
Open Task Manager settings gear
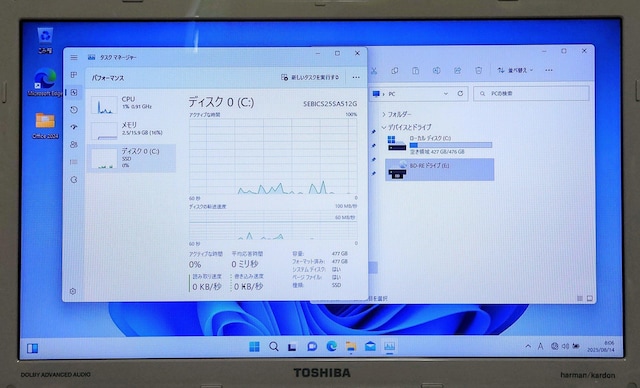[x=73, y=291]
